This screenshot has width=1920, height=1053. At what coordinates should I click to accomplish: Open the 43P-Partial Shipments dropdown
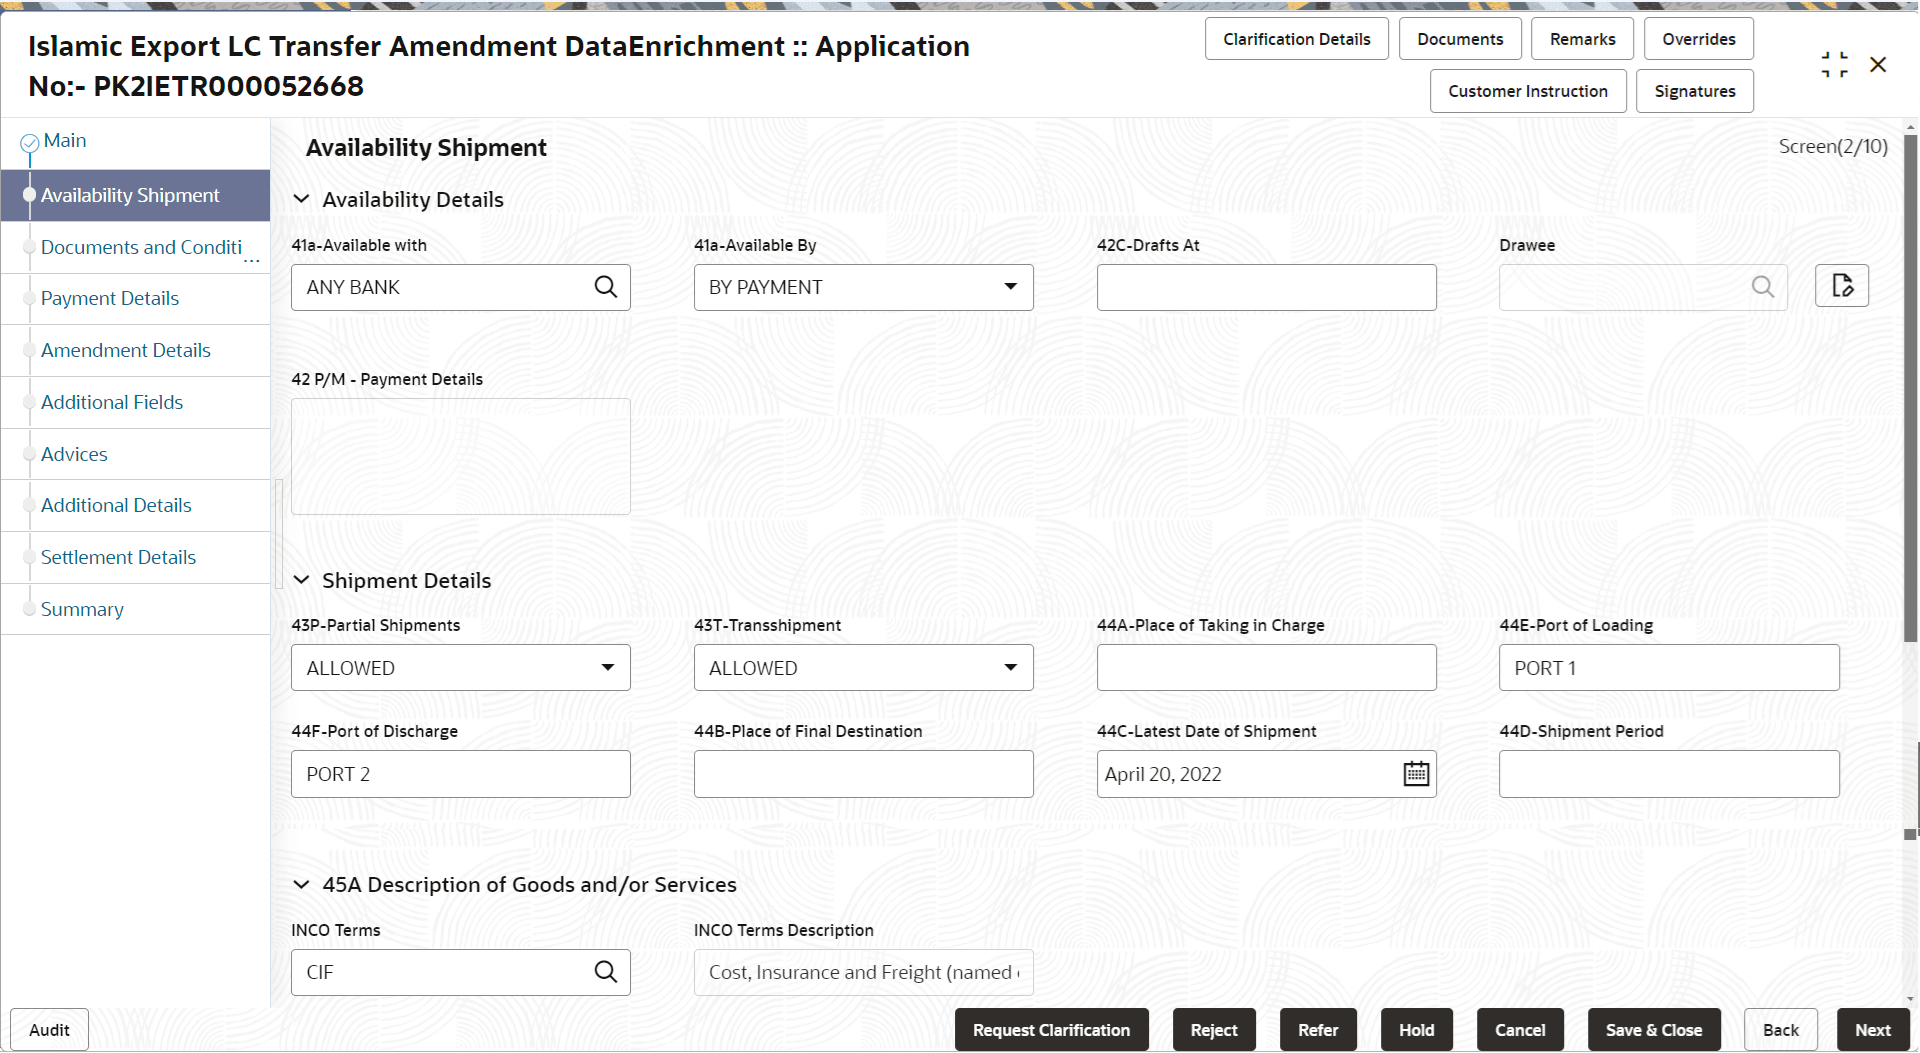tap(607, 667)
